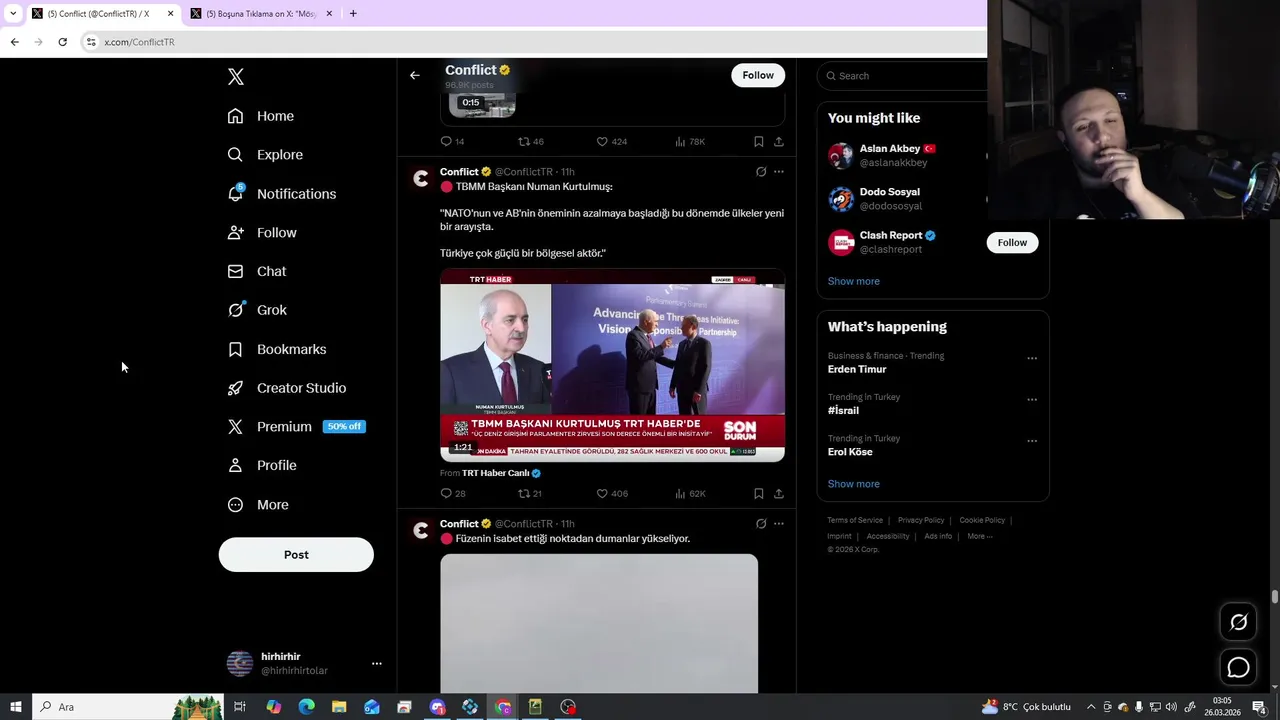This screenshot has height=720, width=1280.
Task: Show more under You might like
Action: coord(854,281)
